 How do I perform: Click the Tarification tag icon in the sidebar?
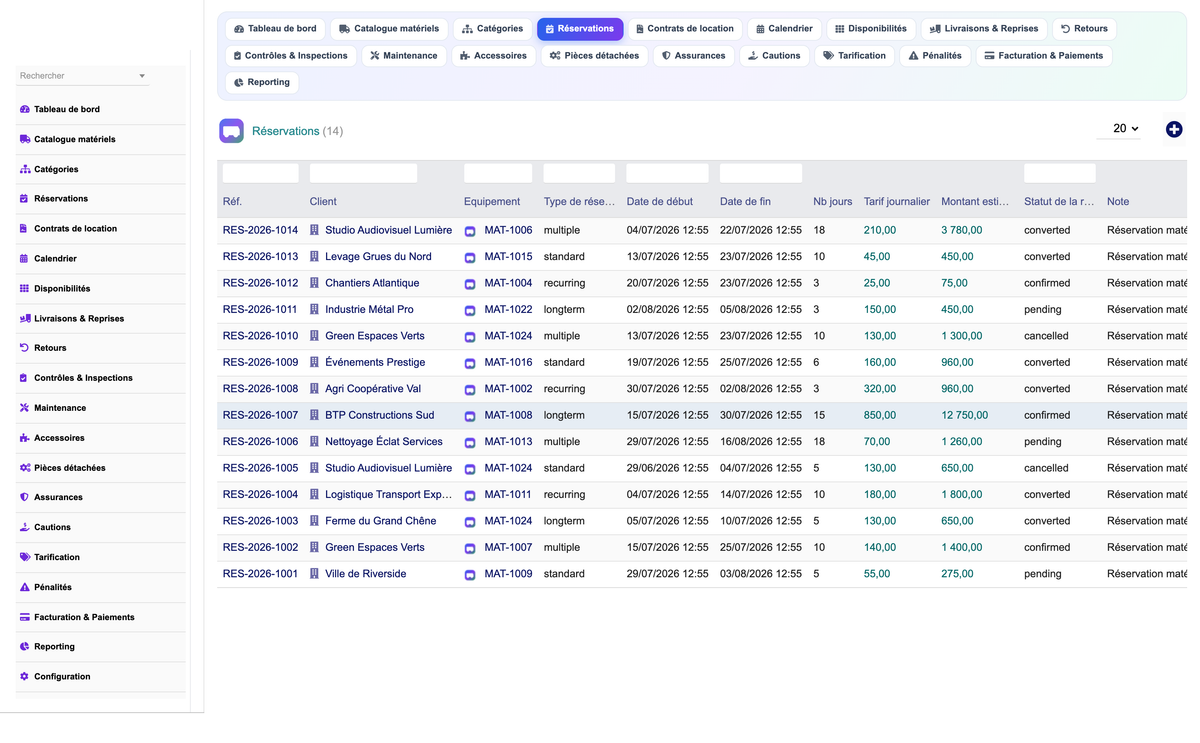(x=25, y=557)
